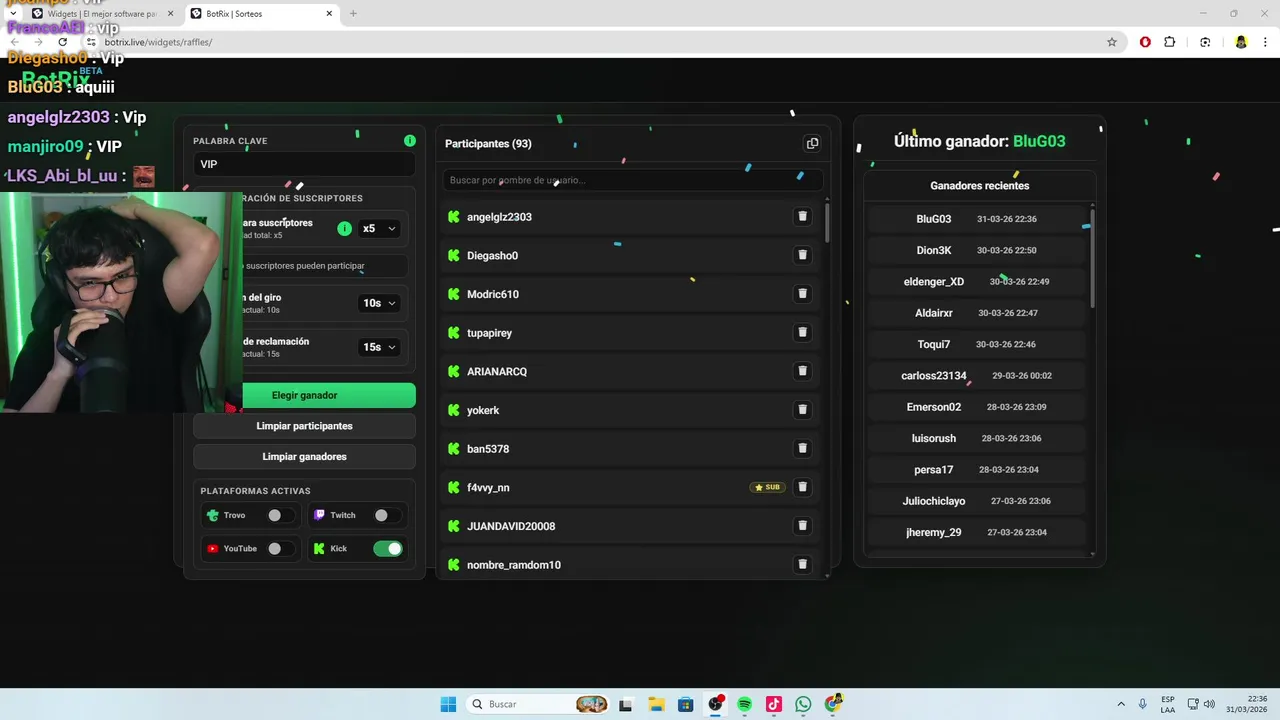Click the taskbar microphone icon
1280x720 pixels.
(x=1143, y=704)
